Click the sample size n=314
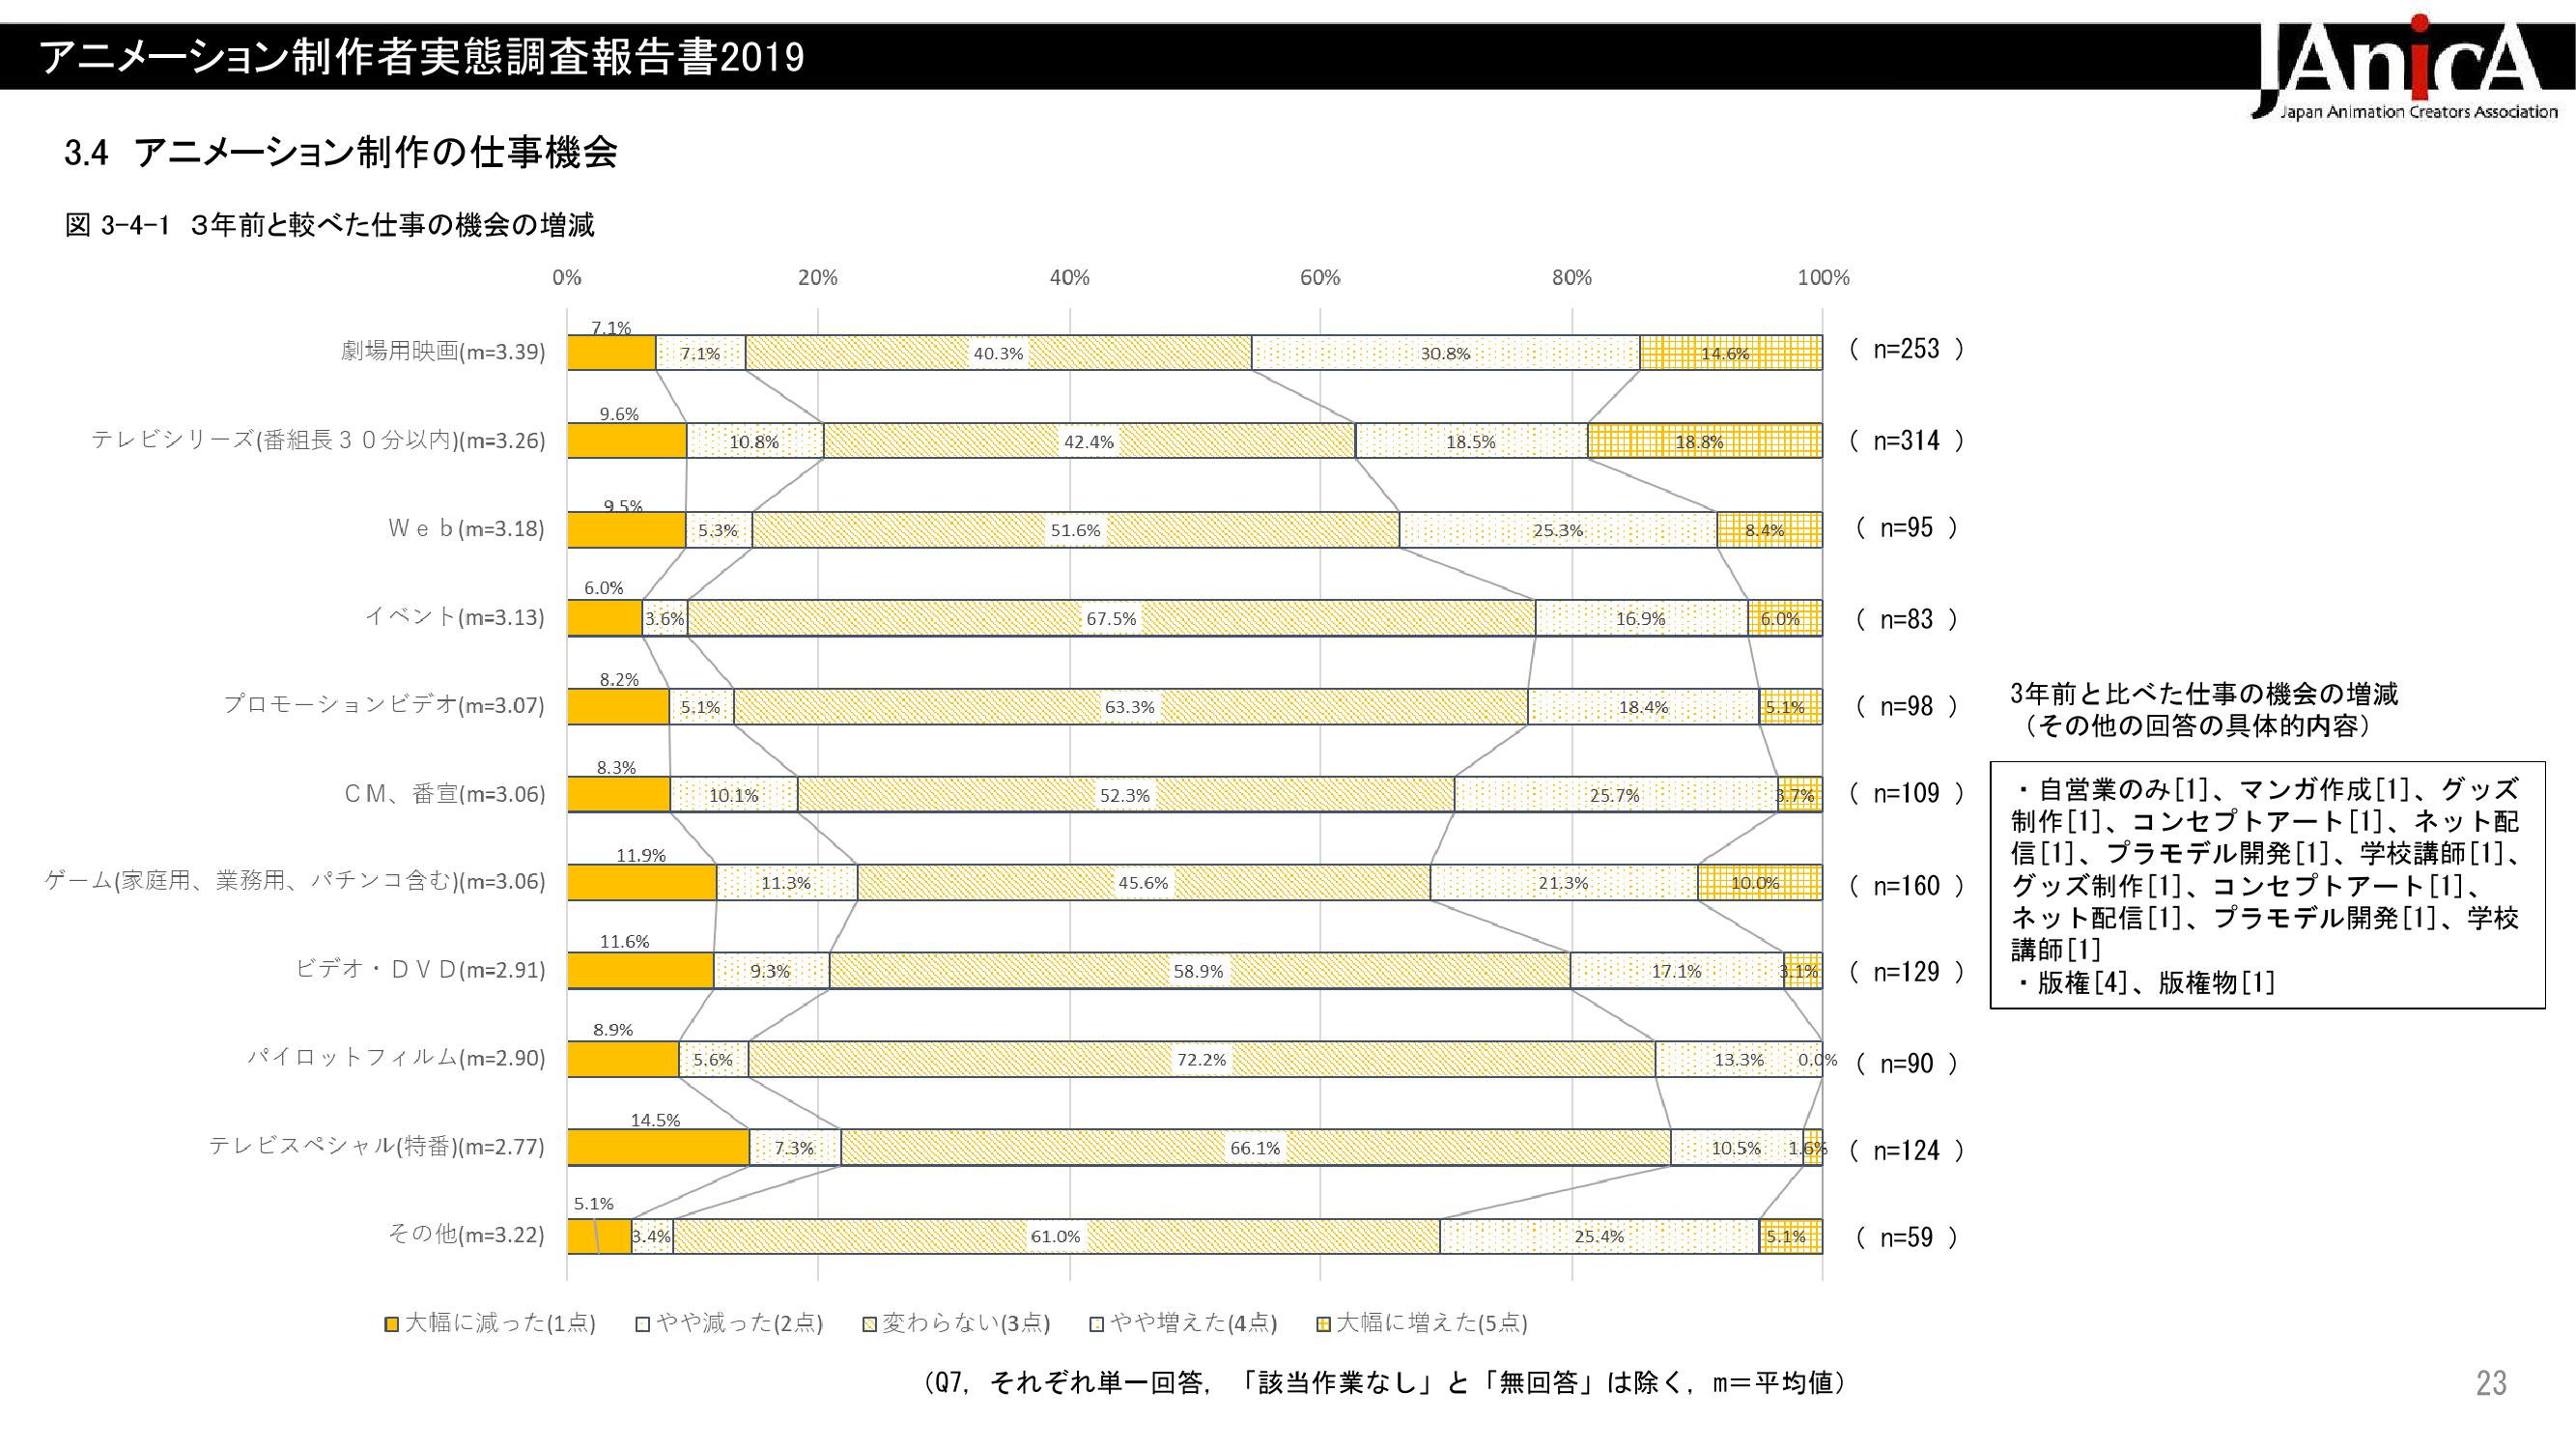The image size is (2576, 1449). pos(1906,441)
